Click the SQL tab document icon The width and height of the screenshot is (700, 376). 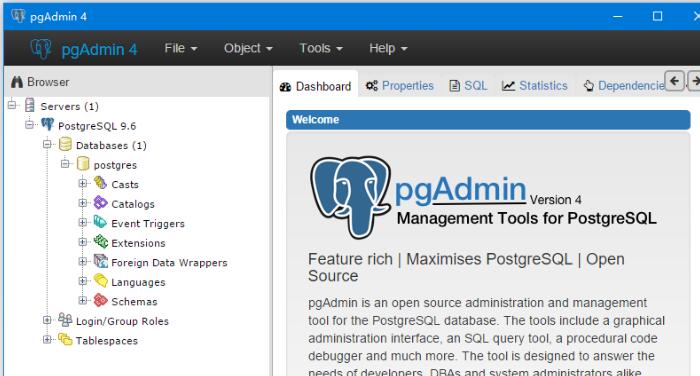[x=454, y=86]
